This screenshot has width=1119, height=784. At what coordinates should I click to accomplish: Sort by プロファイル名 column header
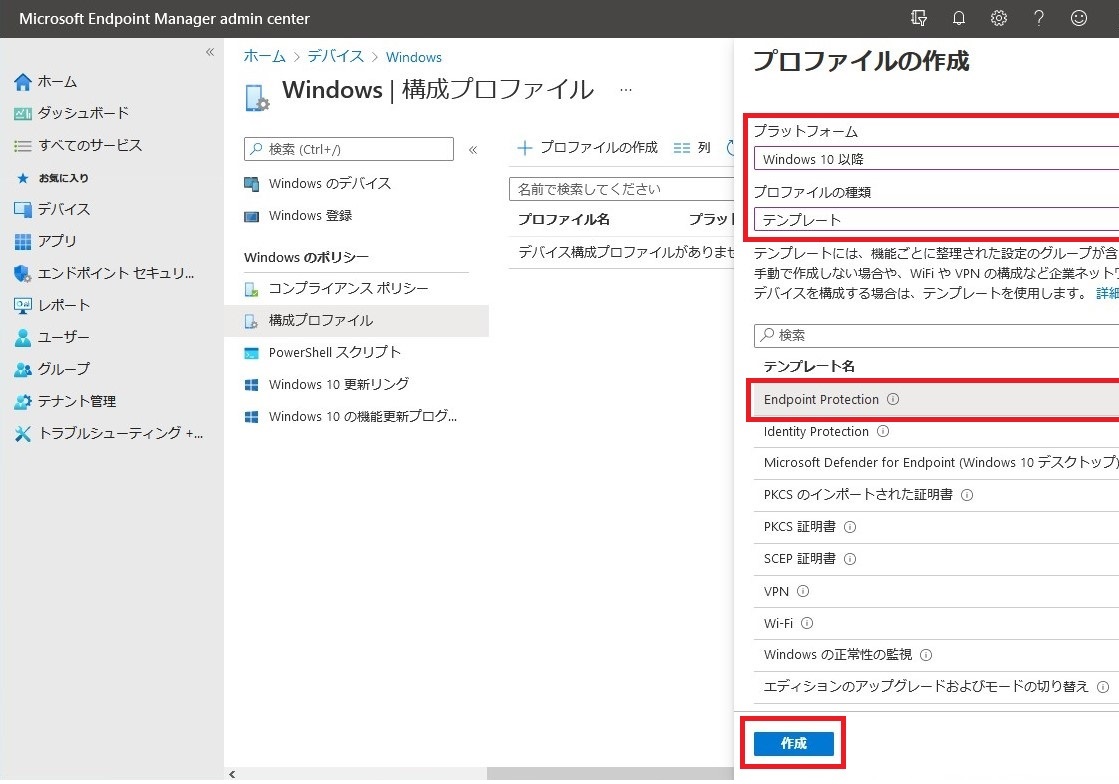click(564, 220)
